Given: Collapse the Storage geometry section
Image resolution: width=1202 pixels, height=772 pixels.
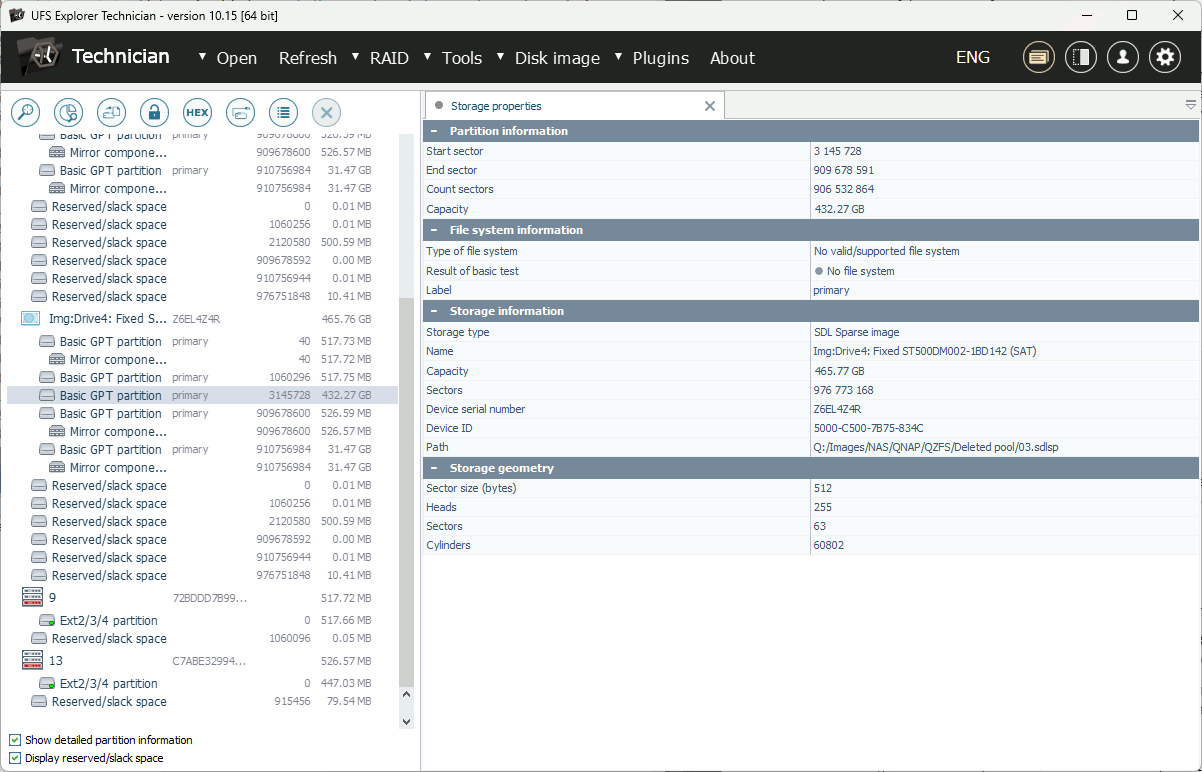Looking at the screenshot, I should click(434, 467).
